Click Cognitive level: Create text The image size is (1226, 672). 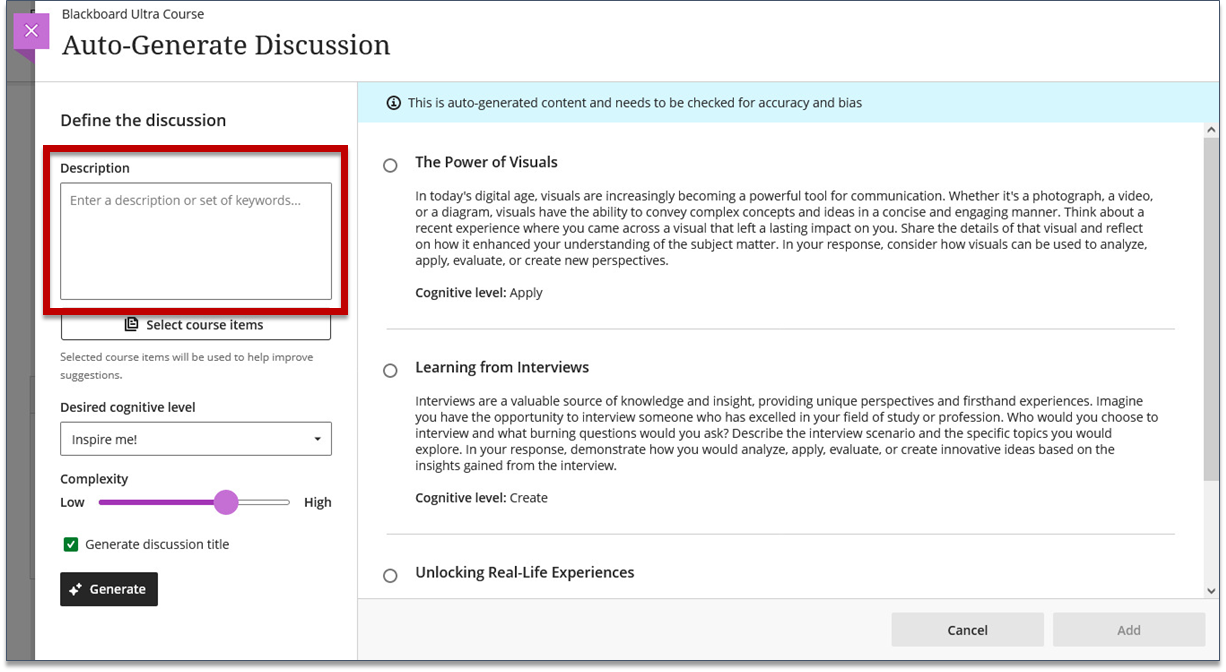(482, 498)
